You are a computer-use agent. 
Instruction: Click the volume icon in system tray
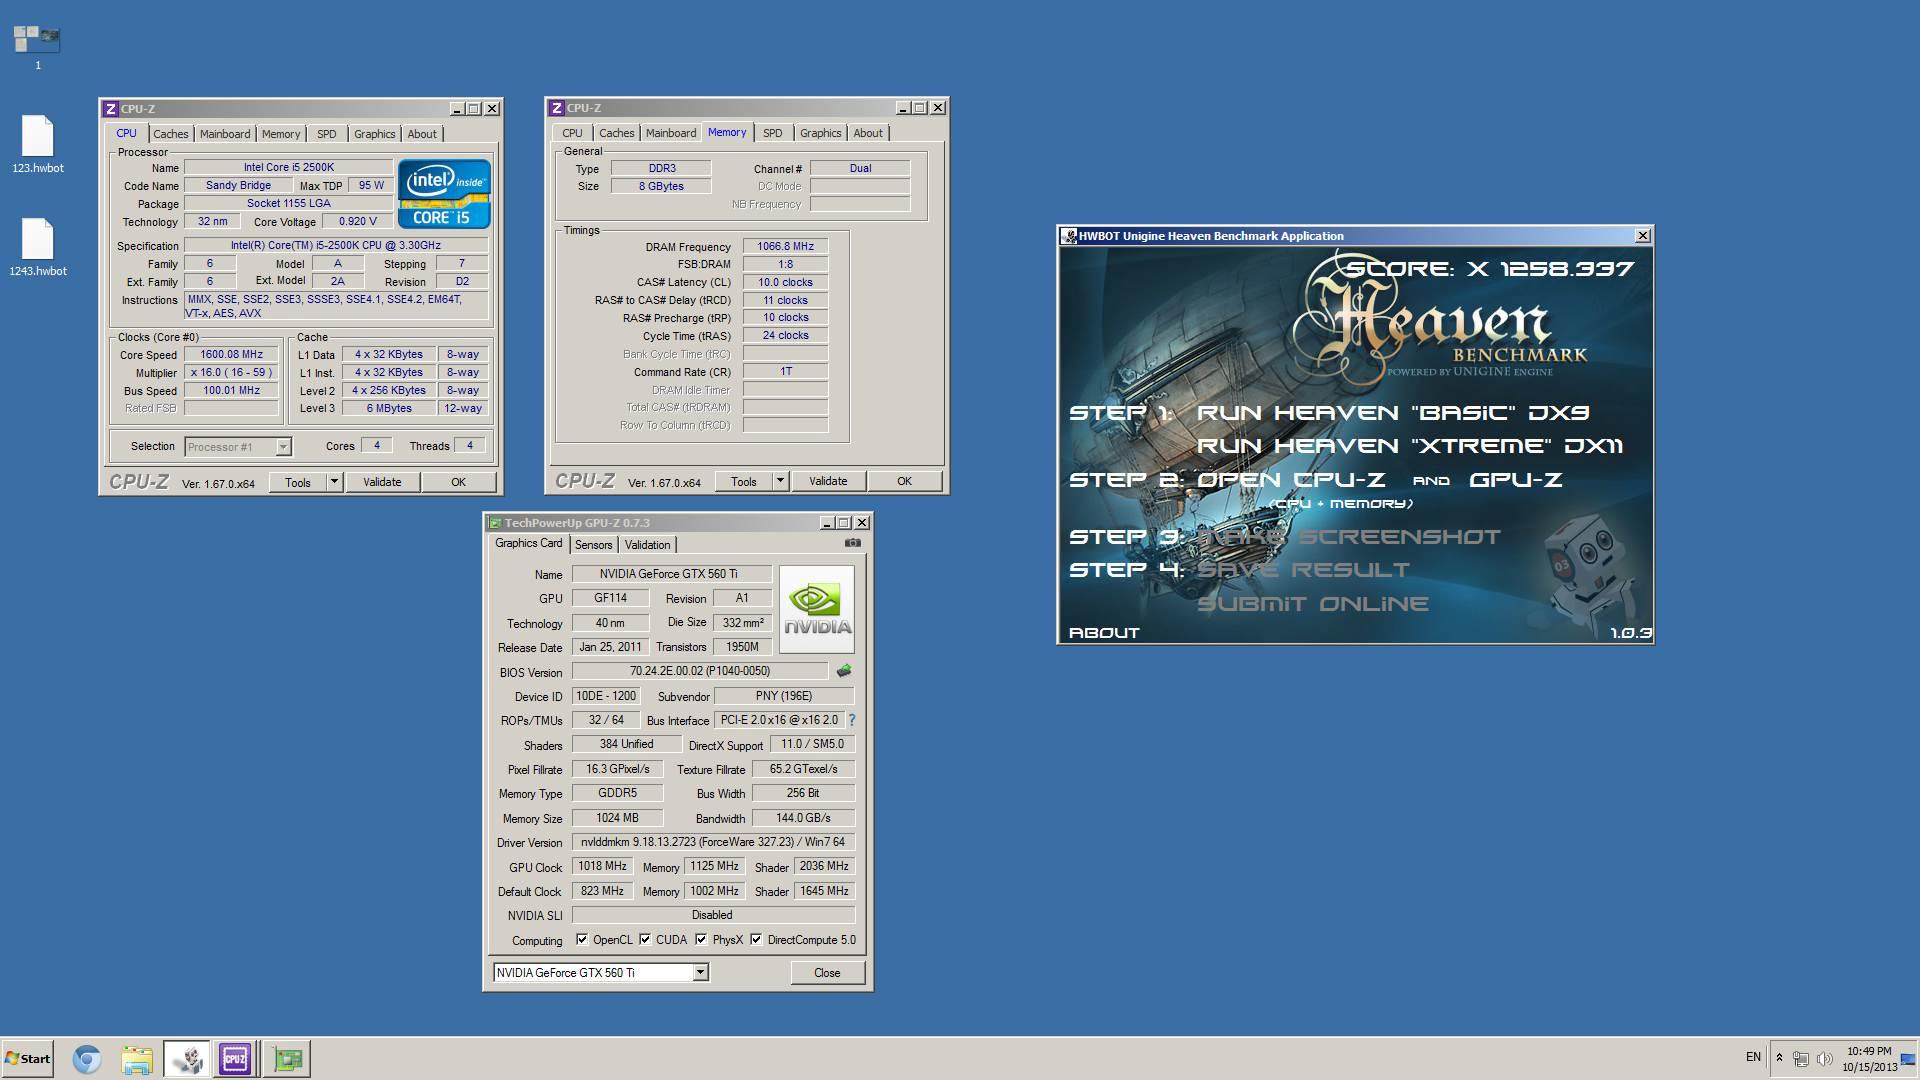coord(1824,1059)
